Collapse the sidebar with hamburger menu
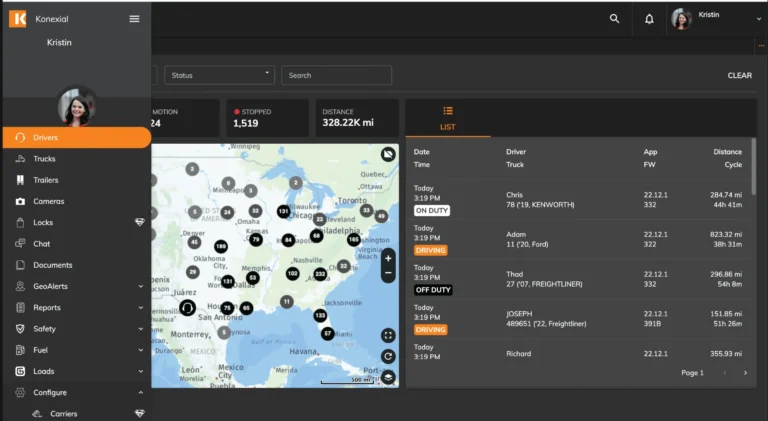This screenshot has width=768, height=421. (134, 18)
